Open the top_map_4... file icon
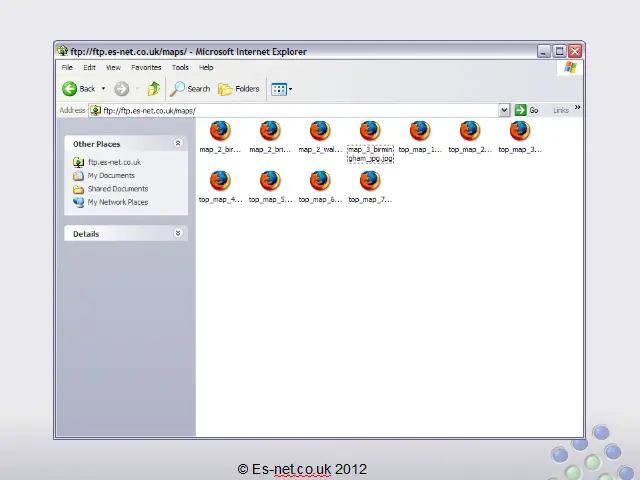This screenshot has width=640, height=480. pos(220,181)
